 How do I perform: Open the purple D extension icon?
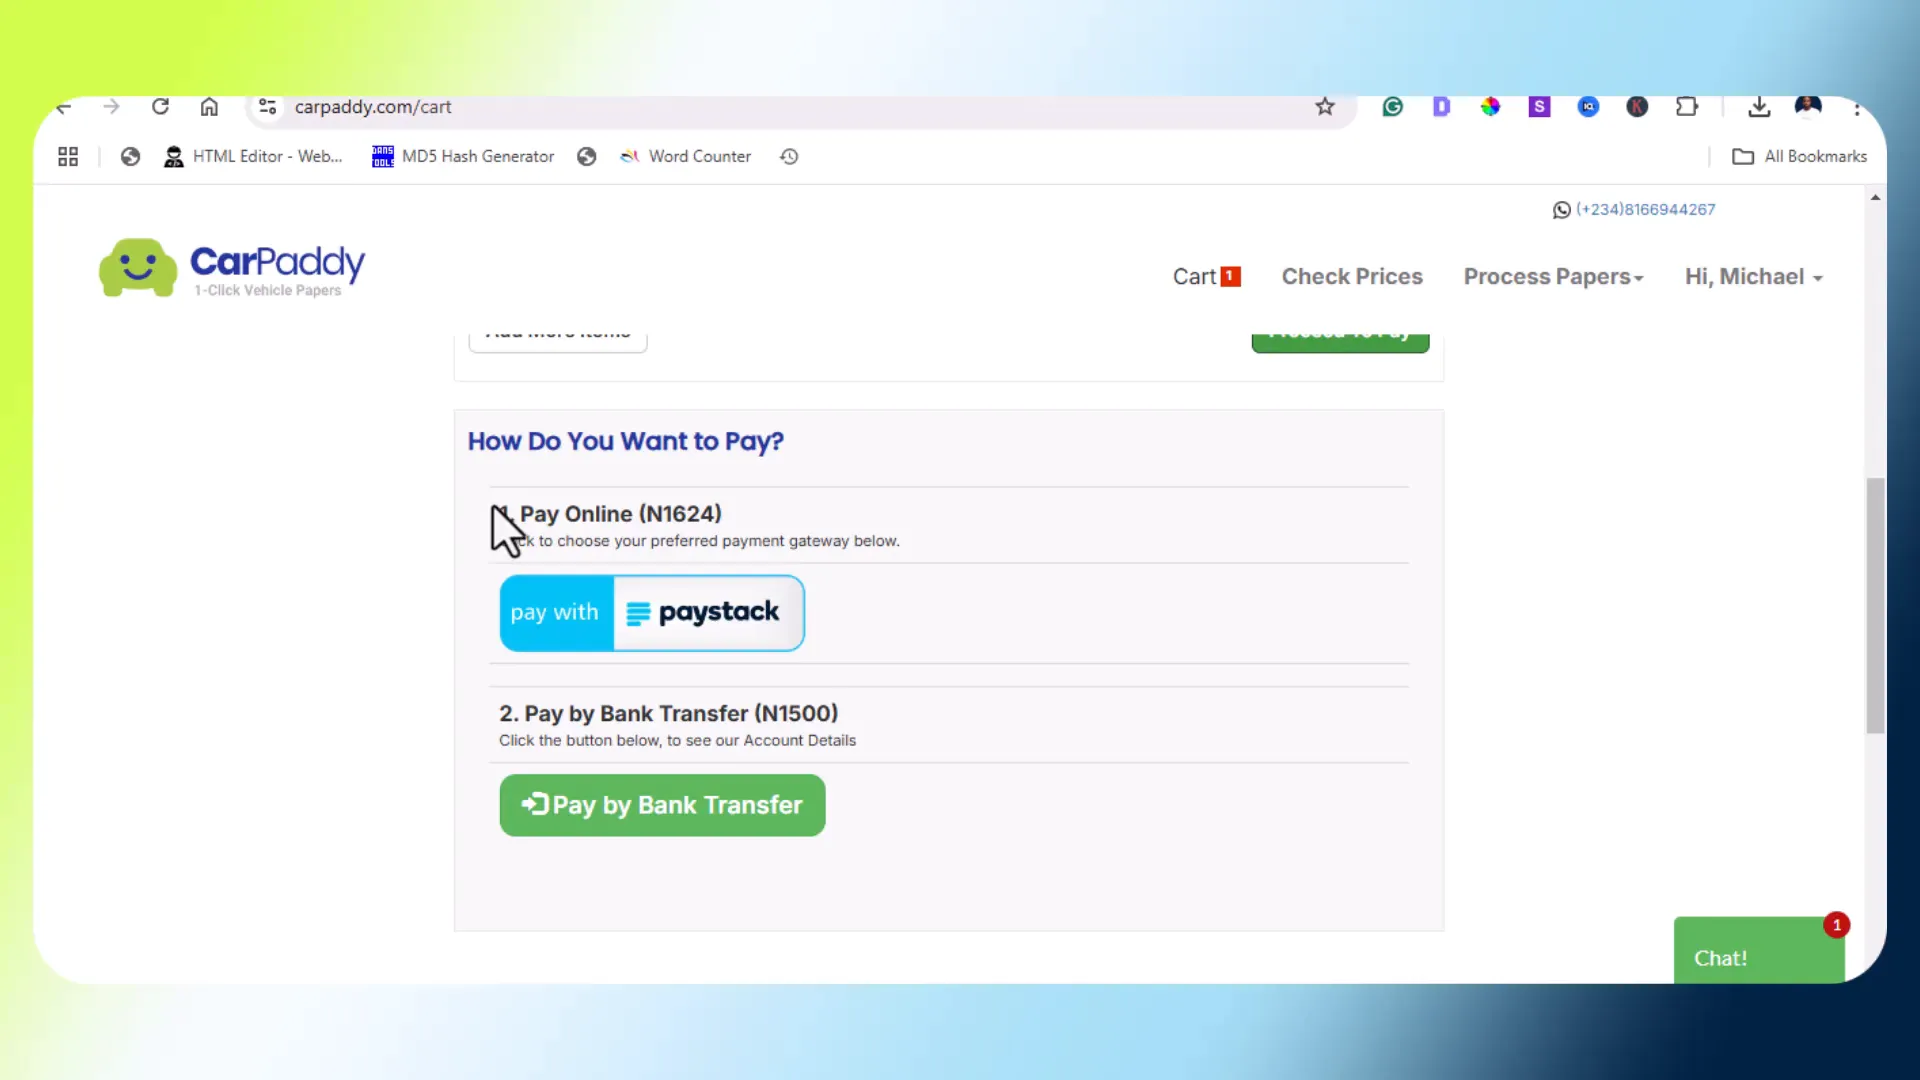pos(1441,107)
